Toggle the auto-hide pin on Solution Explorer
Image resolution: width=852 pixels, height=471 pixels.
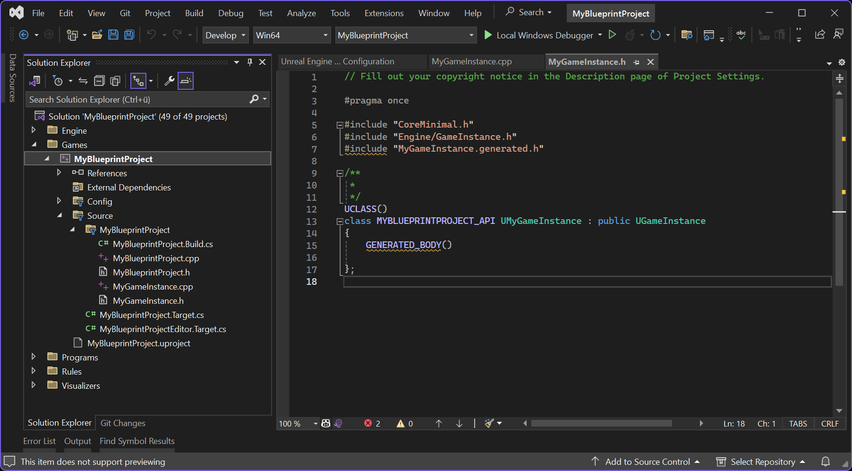[x=249, y=62]
